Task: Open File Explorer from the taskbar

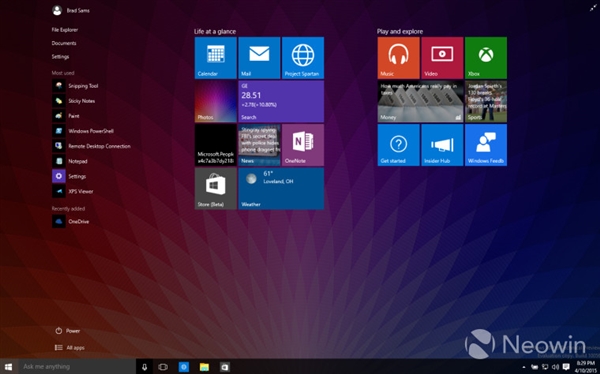Action: coord(204,367)
